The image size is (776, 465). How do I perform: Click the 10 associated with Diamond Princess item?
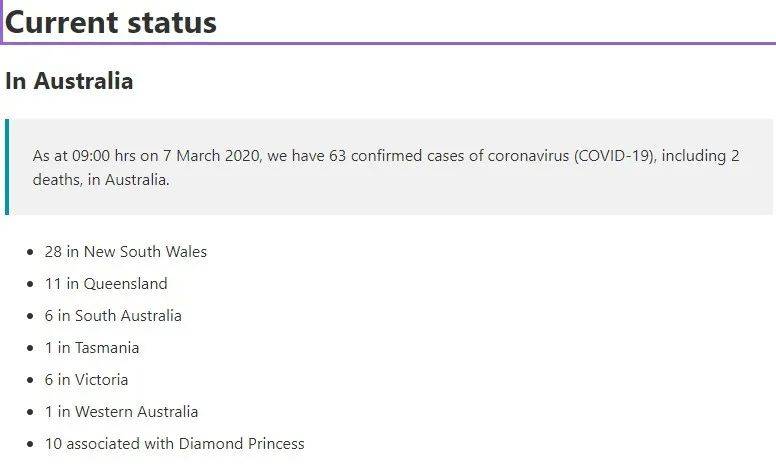(x=174, y=444)
